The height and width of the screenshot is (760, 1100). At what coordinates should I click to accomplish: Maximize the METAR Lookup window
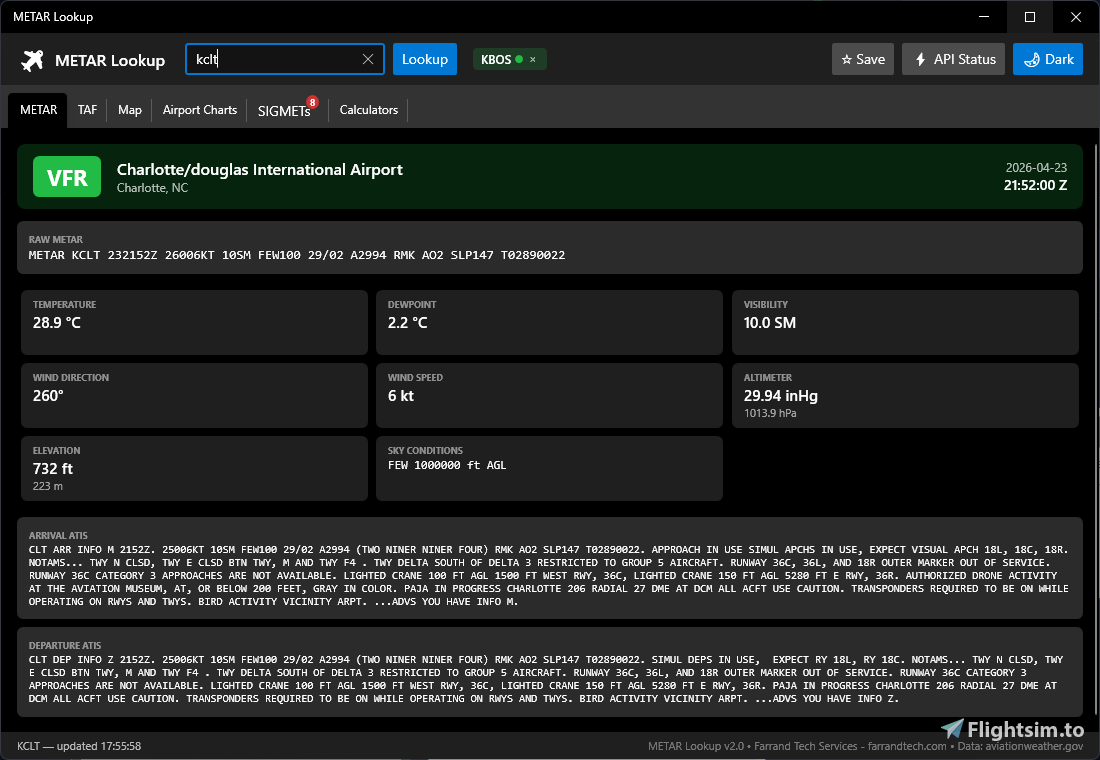(1030, 17)
